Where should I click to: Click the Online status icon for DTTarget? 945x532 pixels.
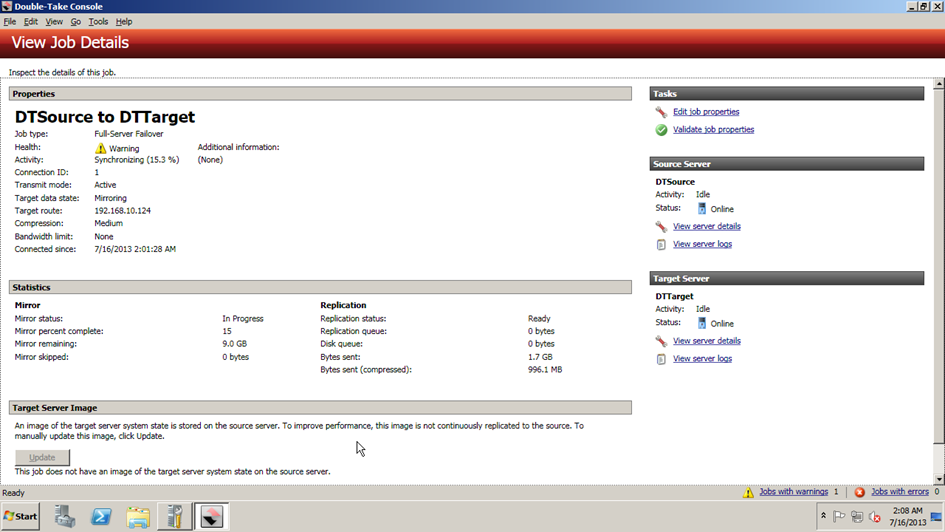(702, 323)
